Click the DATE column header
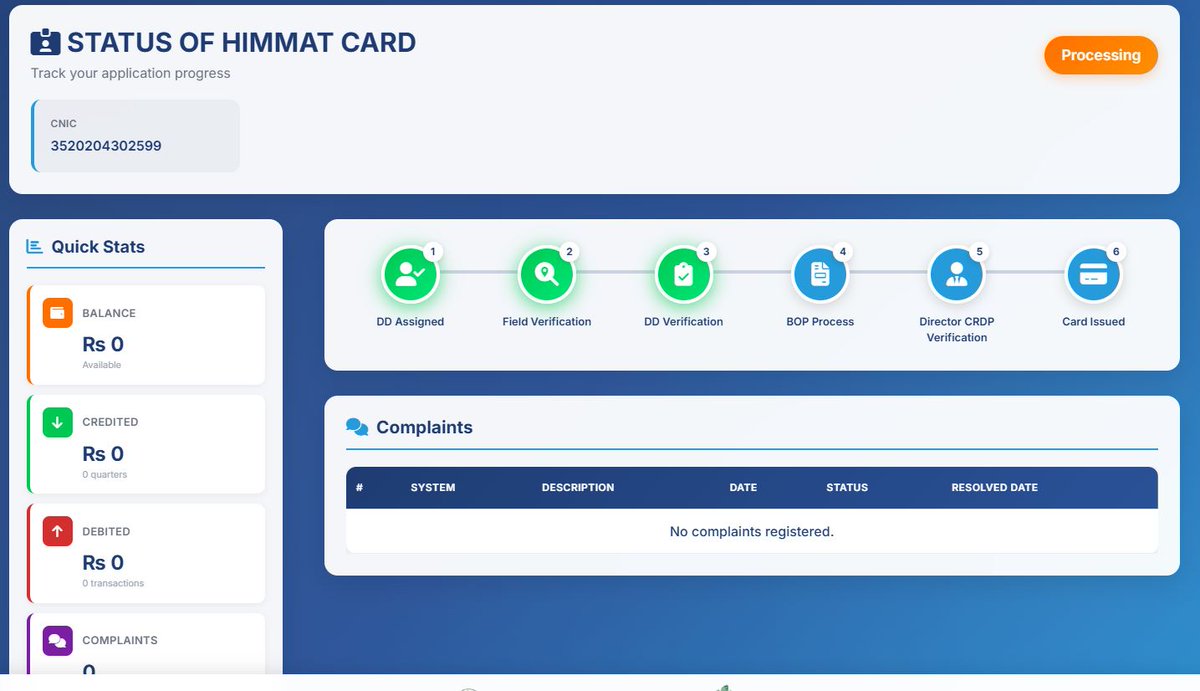 [x=743, y=488]
